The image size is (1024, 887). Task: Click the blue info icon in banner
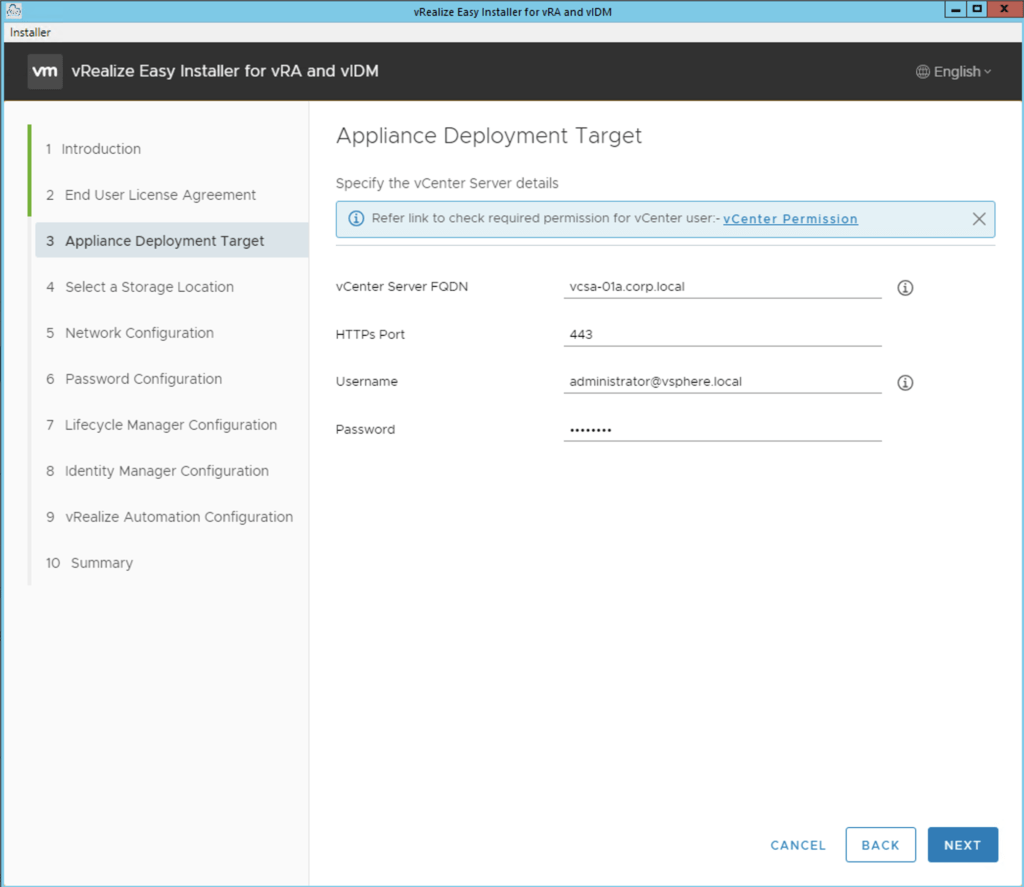(356, 219)
